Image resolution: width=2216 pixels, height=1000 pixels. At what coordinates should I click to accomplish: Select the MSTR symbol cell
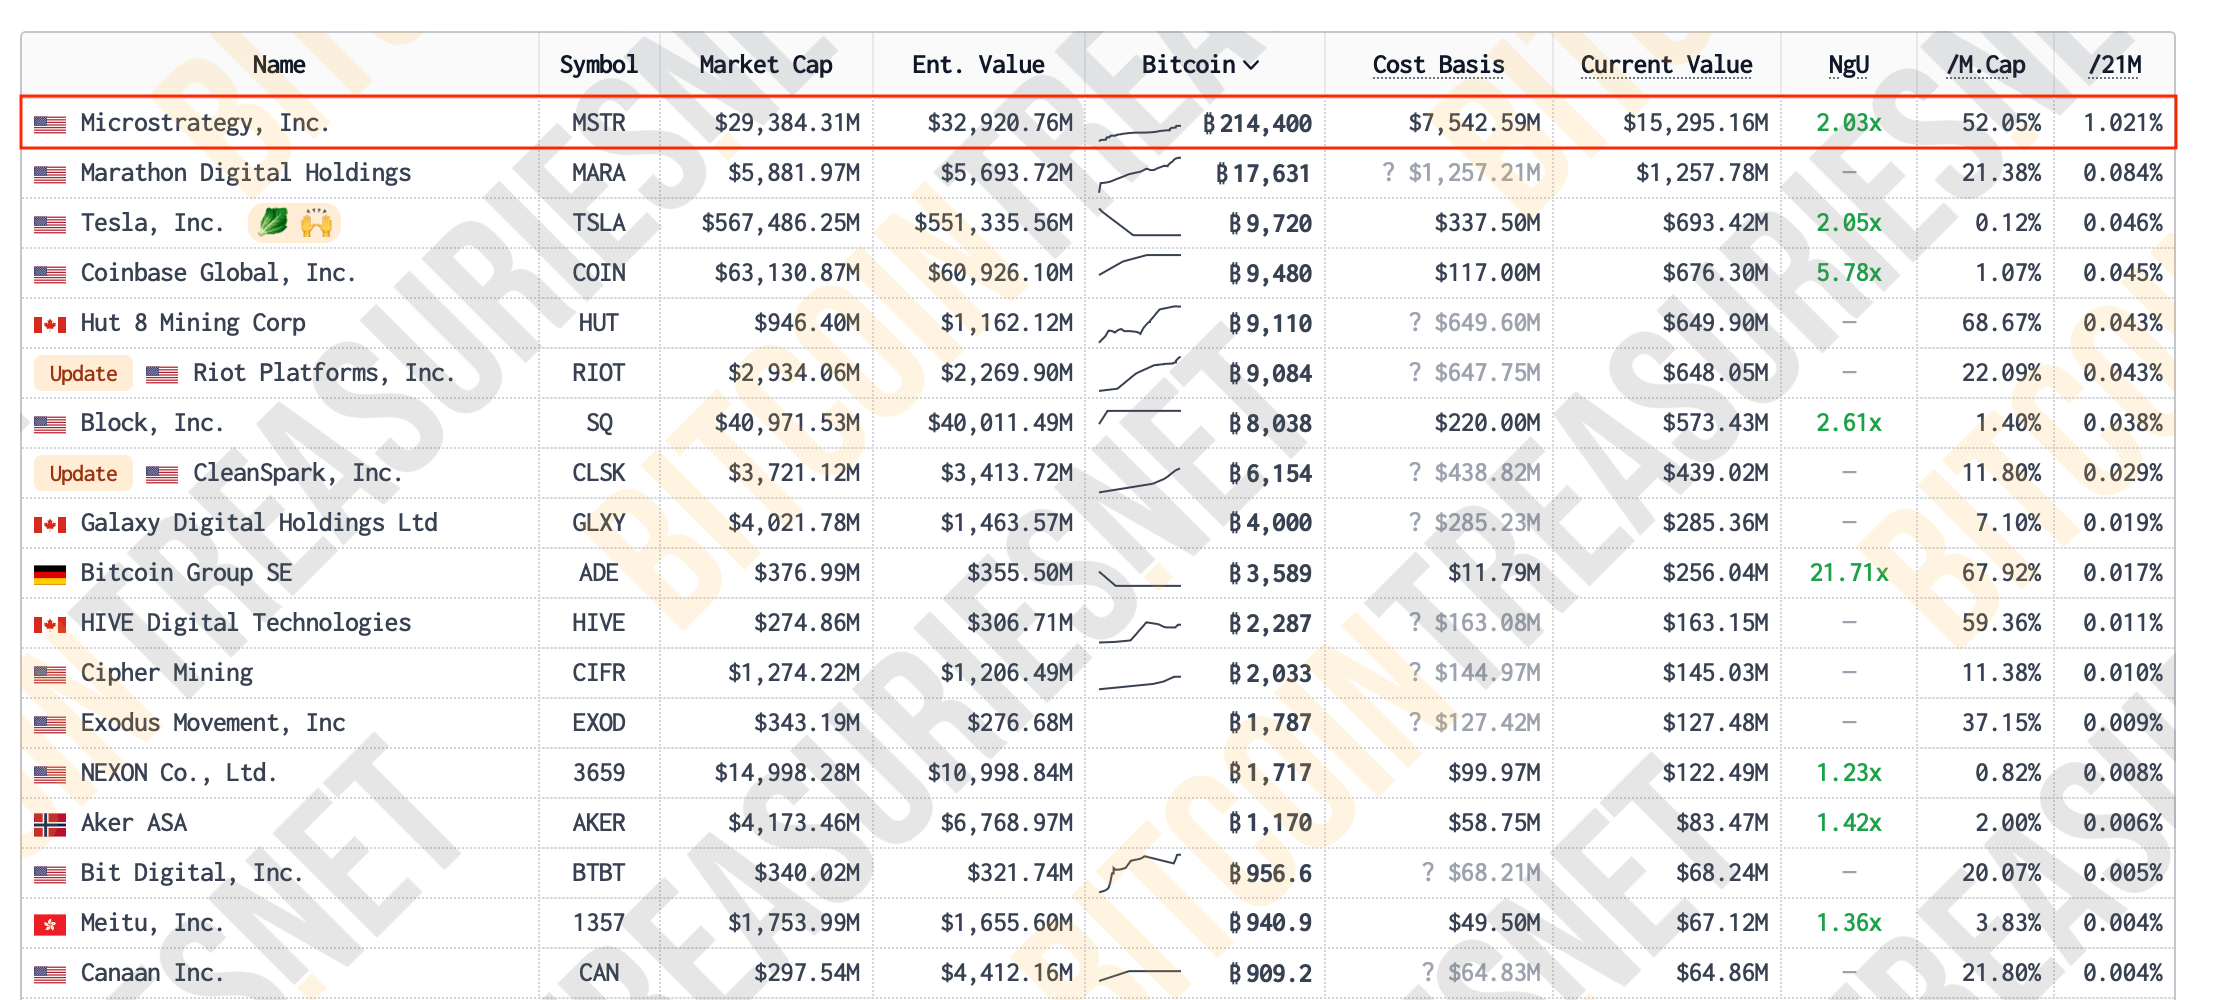click(599, 123)
